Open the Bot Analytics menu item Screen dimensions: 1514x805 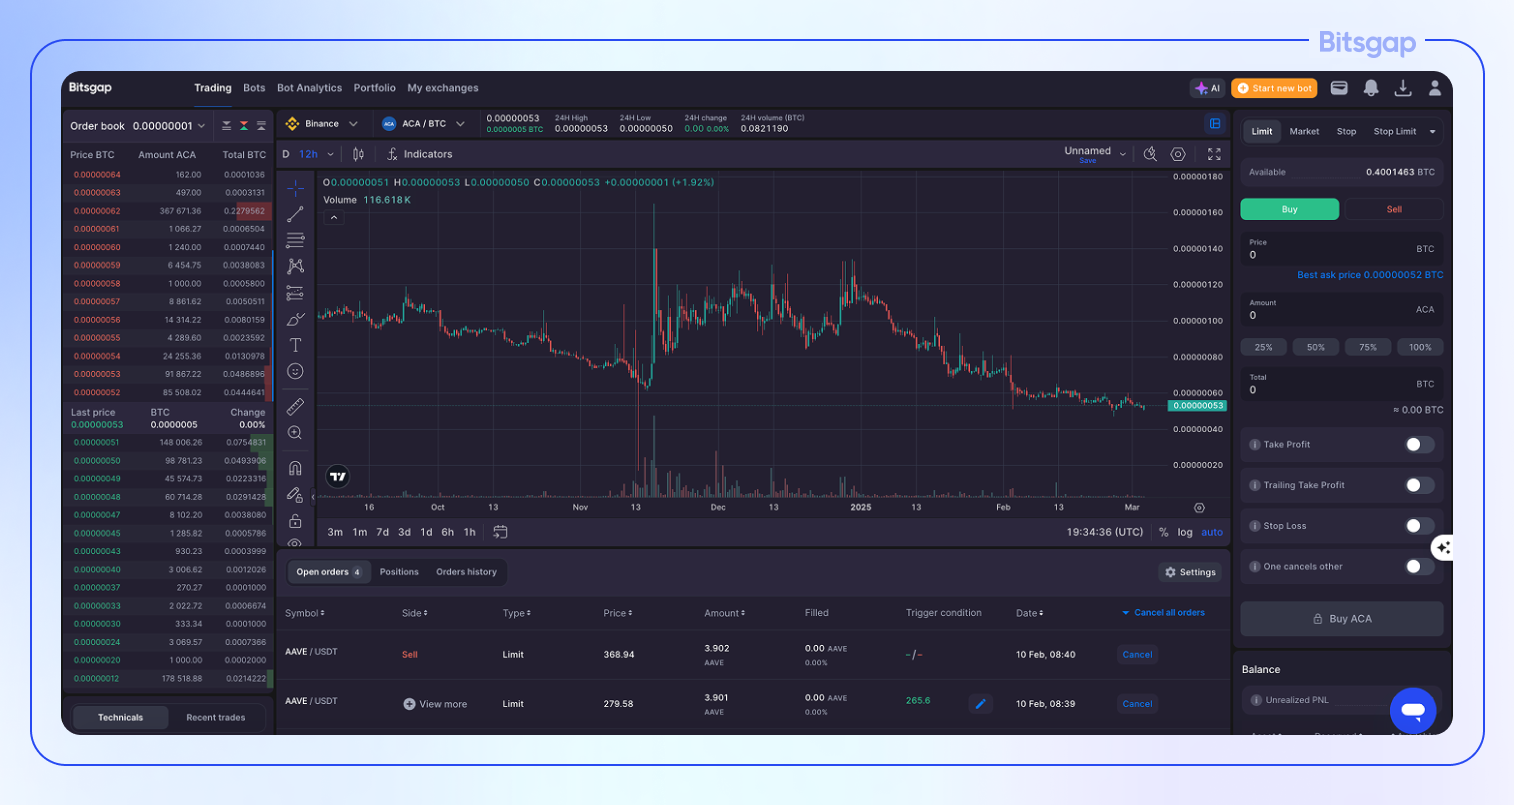(x=309, y=87)
